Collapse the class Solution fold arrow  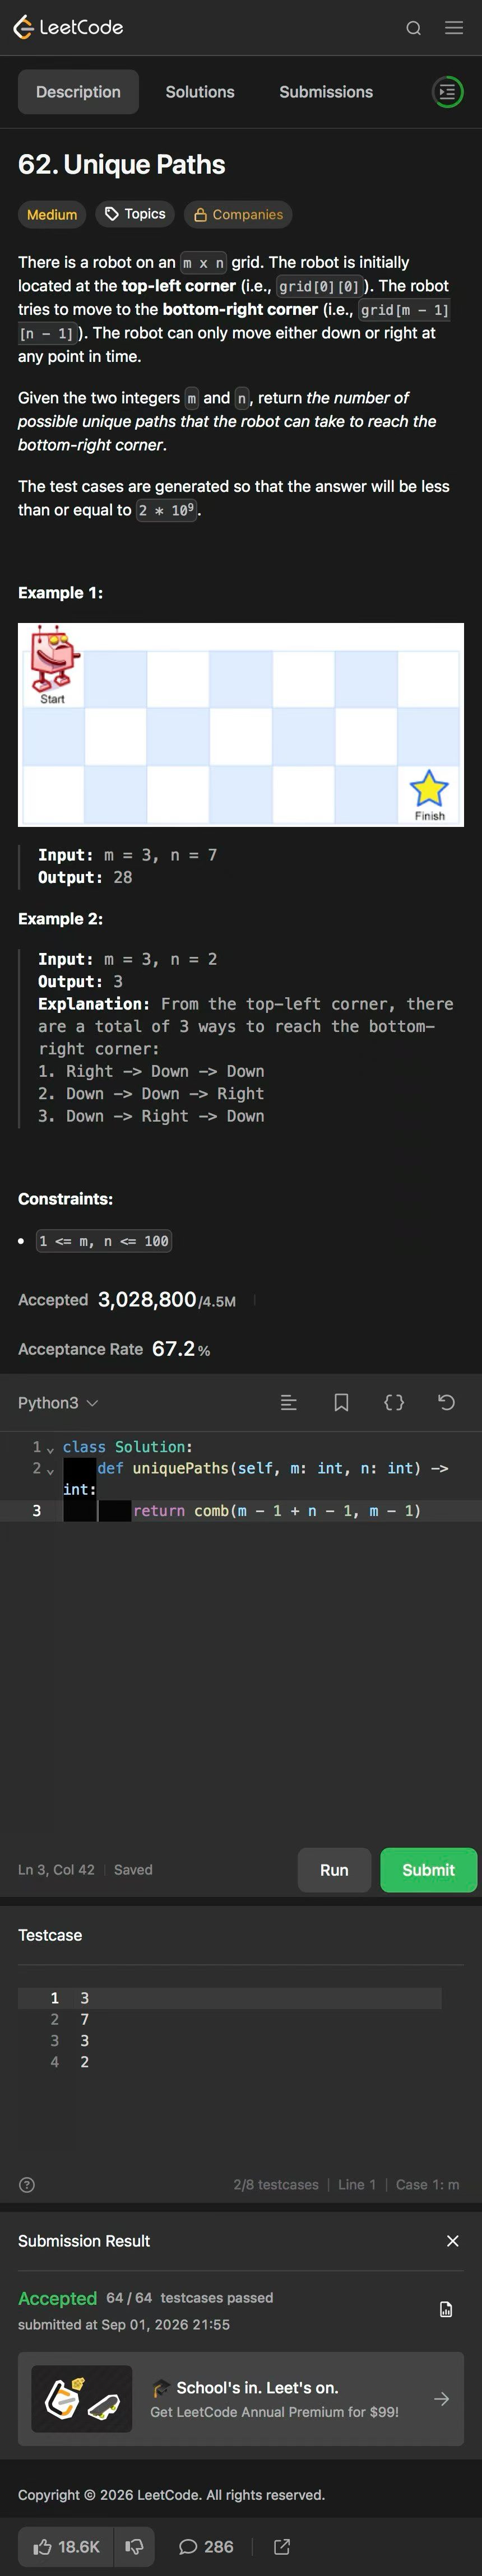pos(50,1449)
